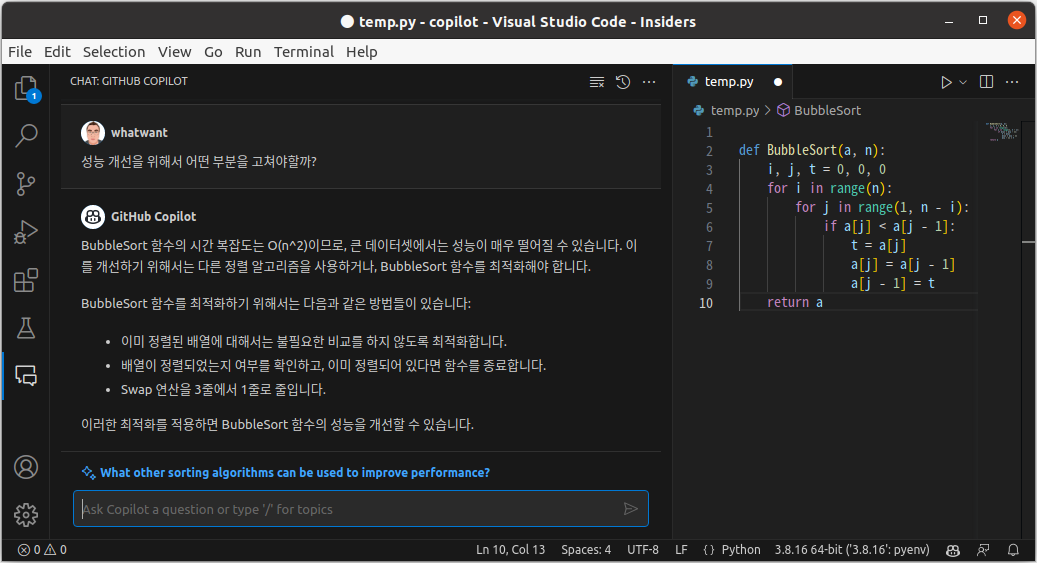Open the Edit menu
This screenshot has width=1037, height=563.
(57, 52)
